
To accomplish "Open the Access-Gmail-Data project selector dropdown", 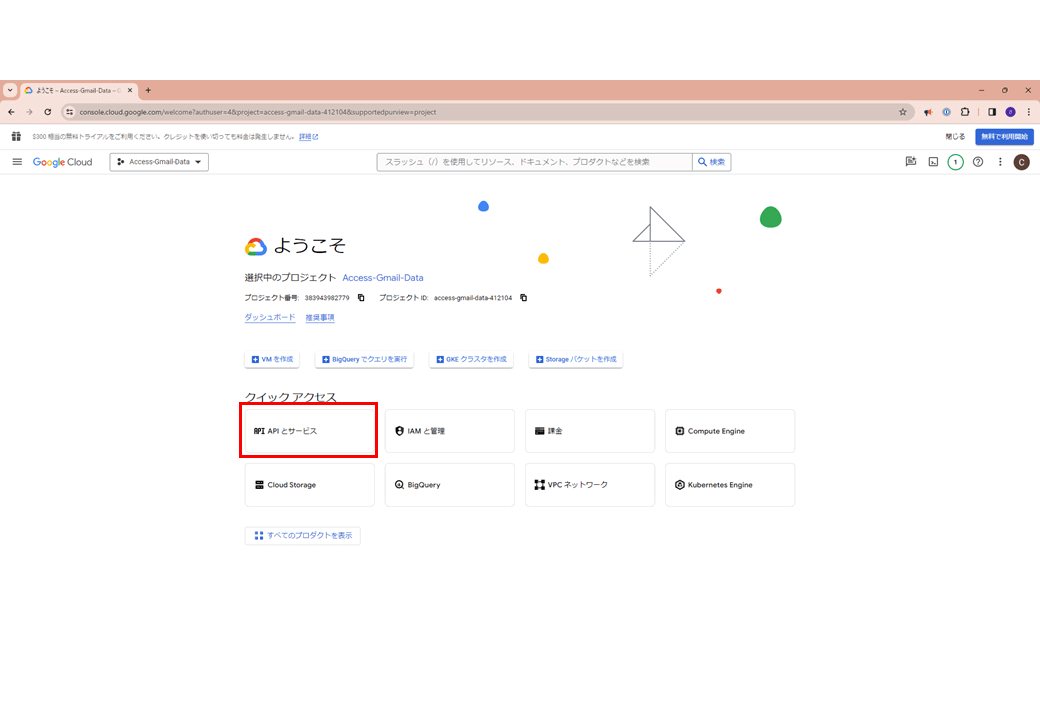I will coord(159,162).
